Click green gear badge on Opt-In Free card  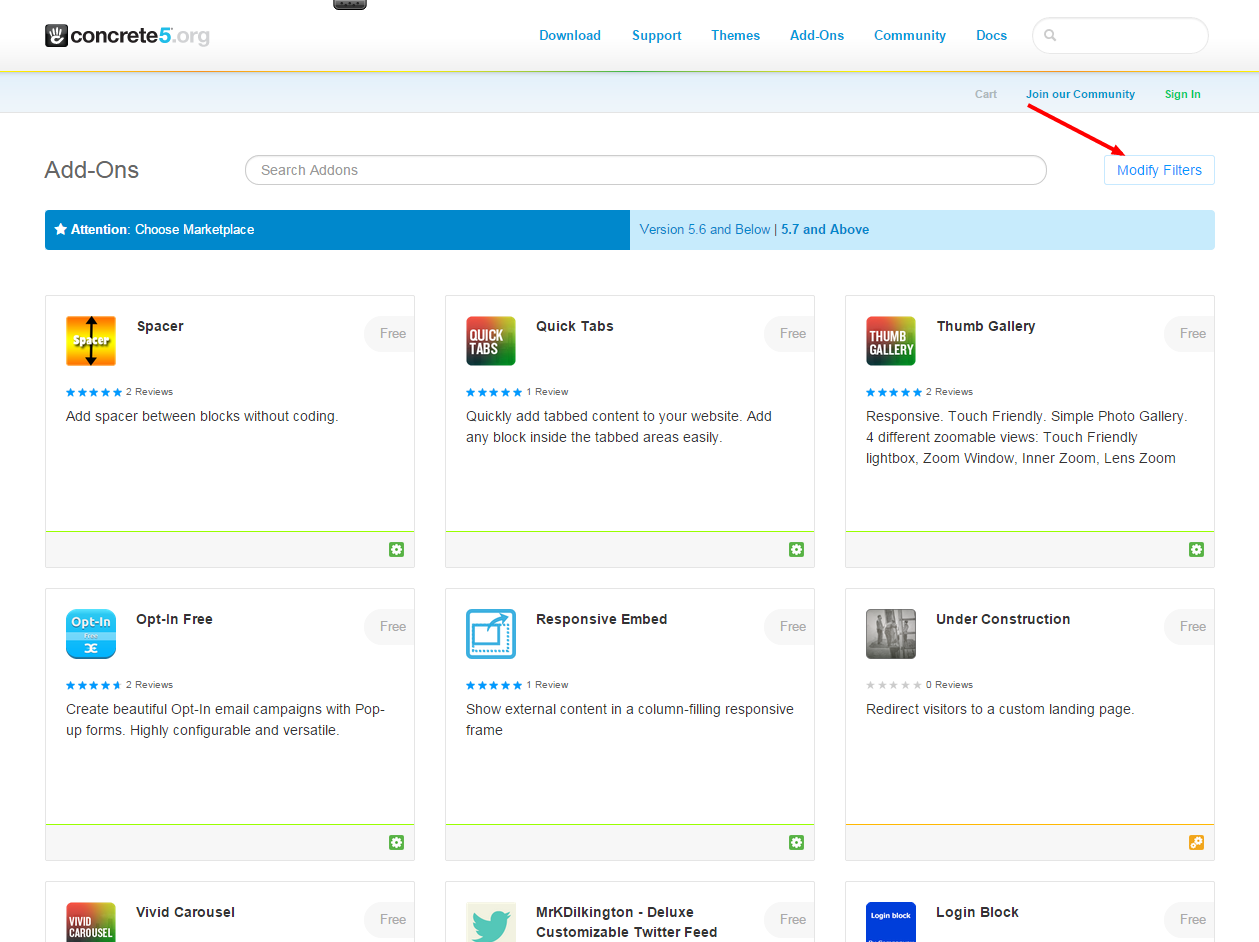pyautogui.click(x=397, y=843)
